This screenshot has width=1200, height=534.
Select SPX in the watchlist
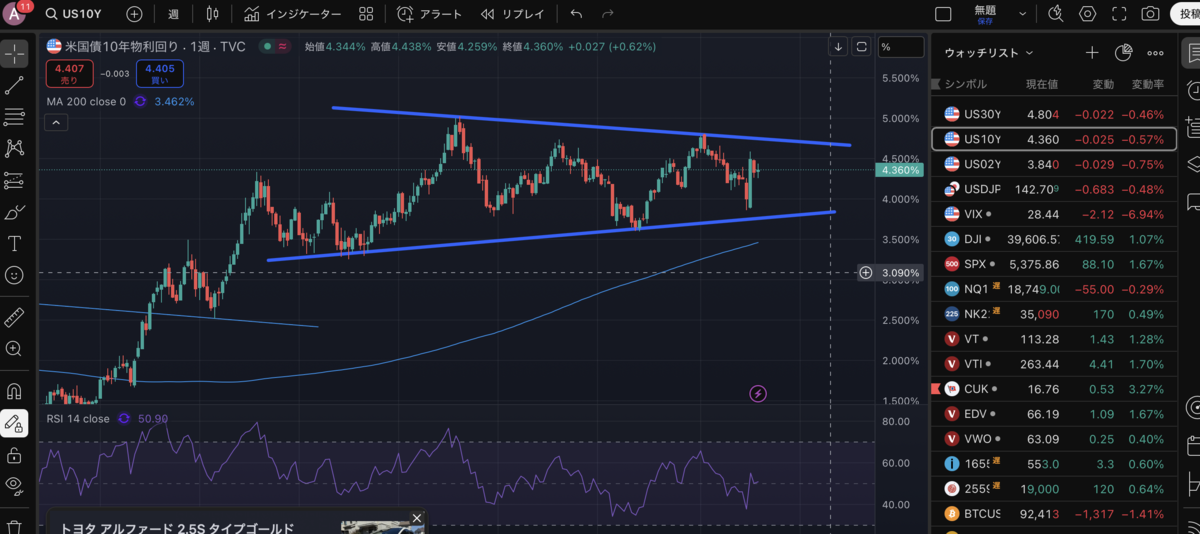click(x=1054, y=264)
